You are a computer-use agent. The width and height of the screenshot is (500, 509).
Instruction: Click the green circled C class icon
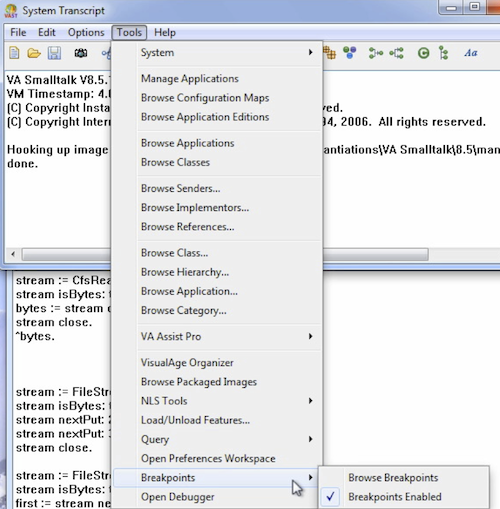423,53
